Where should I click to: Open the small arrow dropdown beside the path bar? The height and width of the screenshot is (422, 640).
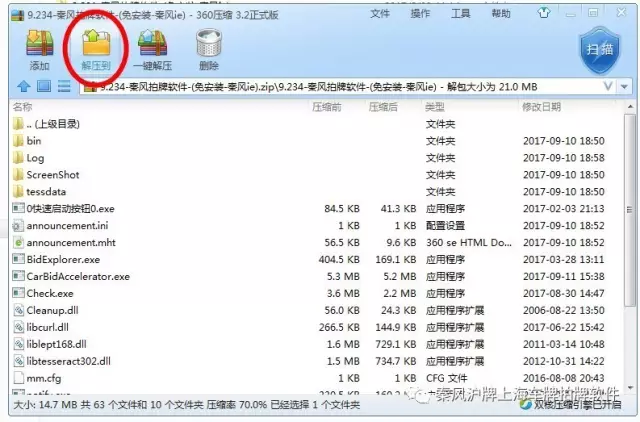(x=624, y=87)
